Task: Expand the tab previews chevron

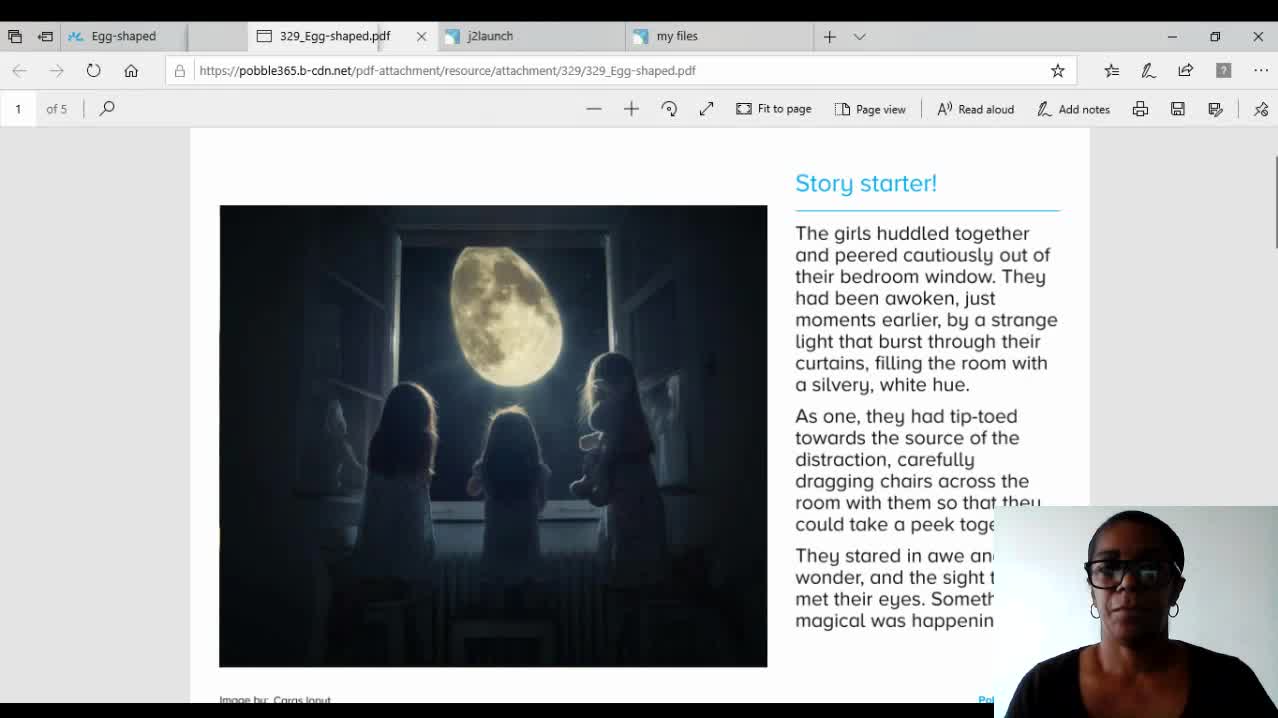Action: 859,36
